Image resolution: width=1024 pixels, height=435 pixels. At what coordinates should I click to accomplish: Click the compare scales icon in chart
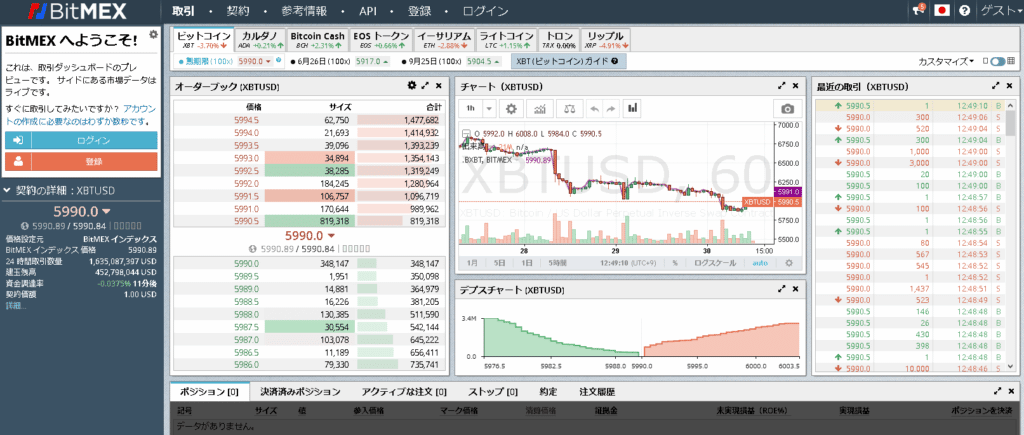tap(569, 108)
